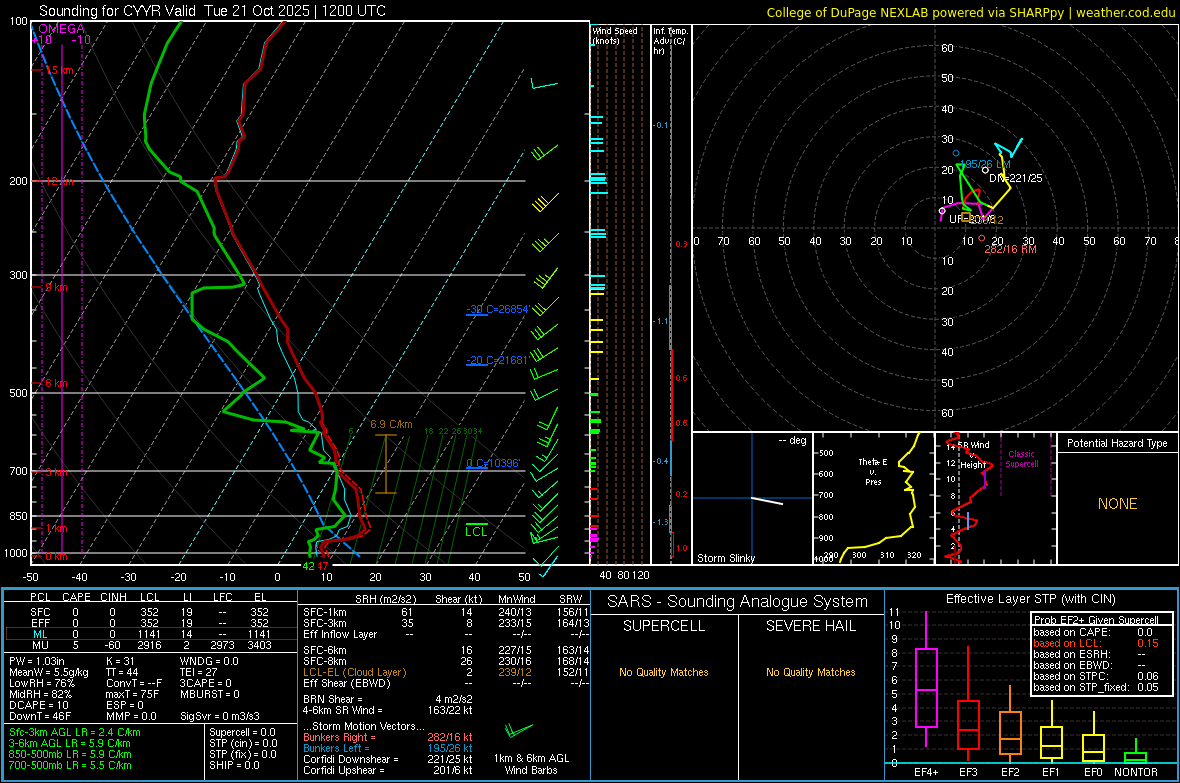Select the MU parcel row
Image resolution: width=1180 pixels, height=783 pixels.
click(150, 645)
